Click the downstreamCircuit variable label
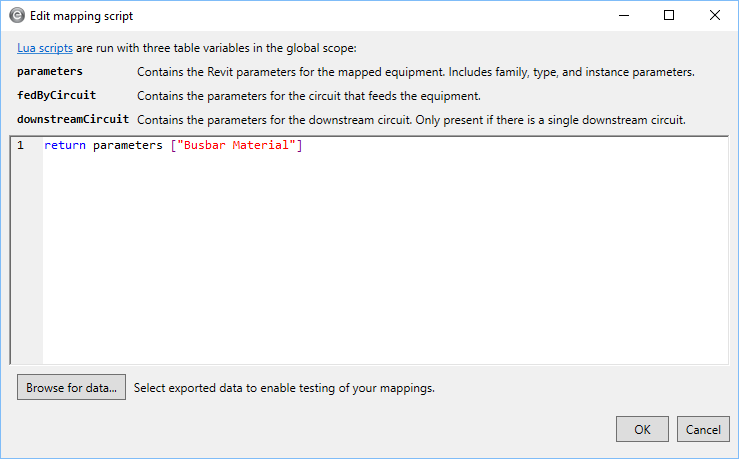 click(x=73, y=120)
